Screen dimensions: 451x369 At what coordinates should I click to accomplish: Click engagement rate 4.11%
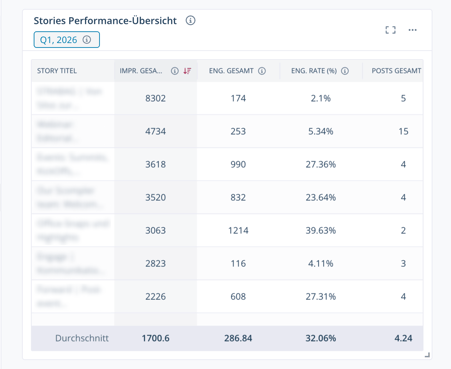pos(321,263)
